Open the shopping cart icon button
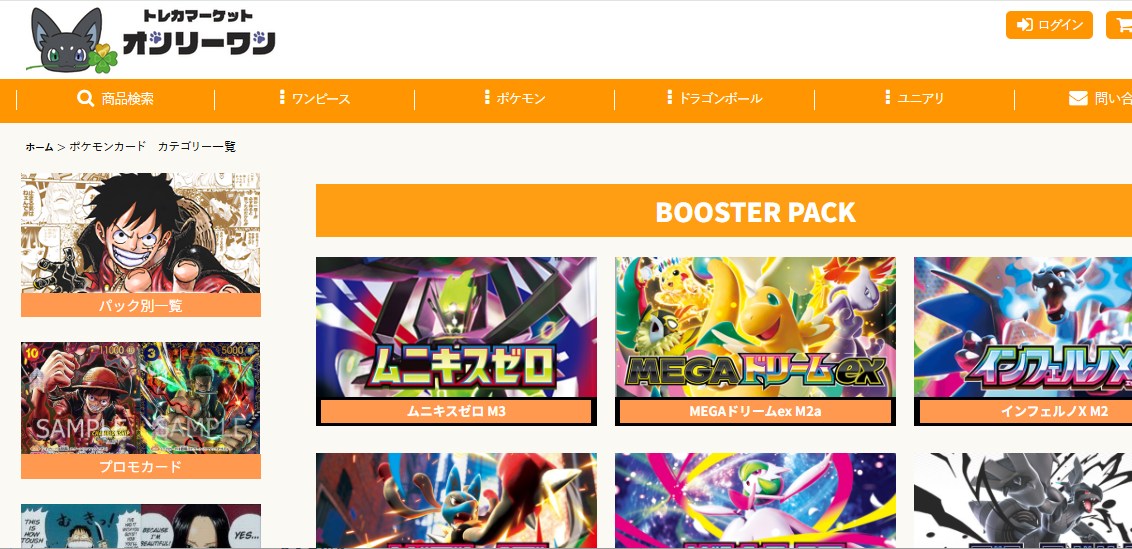 [x=1120, y=25]
